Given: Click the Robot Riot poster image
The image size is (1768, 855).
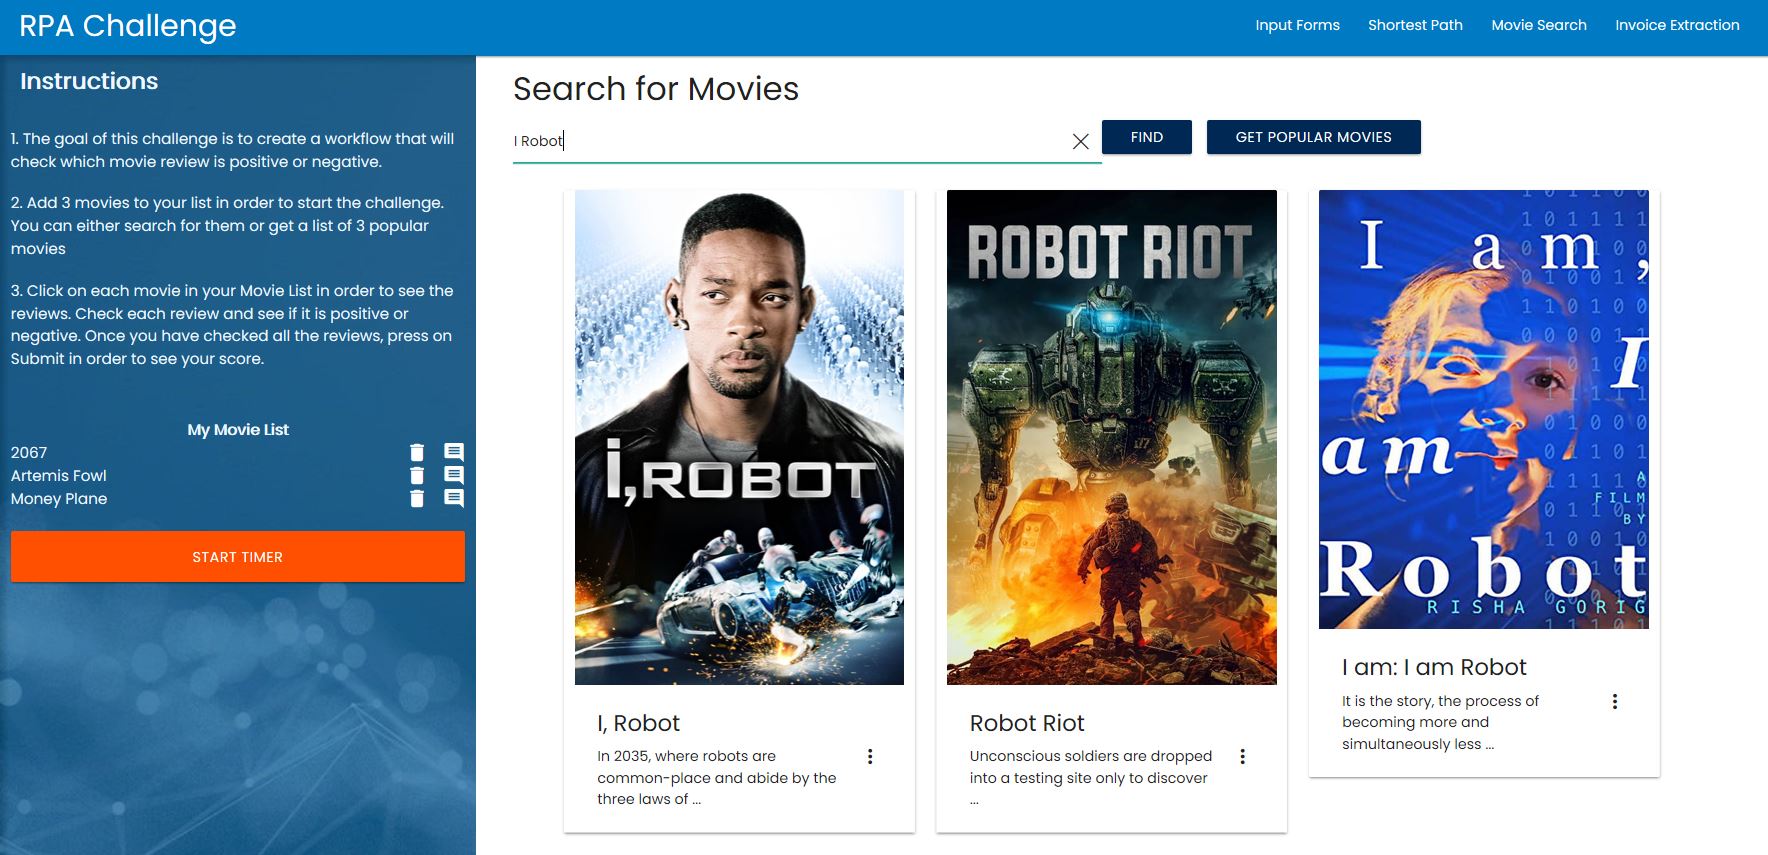Looking at the screenshot, I should (1111, 437).
